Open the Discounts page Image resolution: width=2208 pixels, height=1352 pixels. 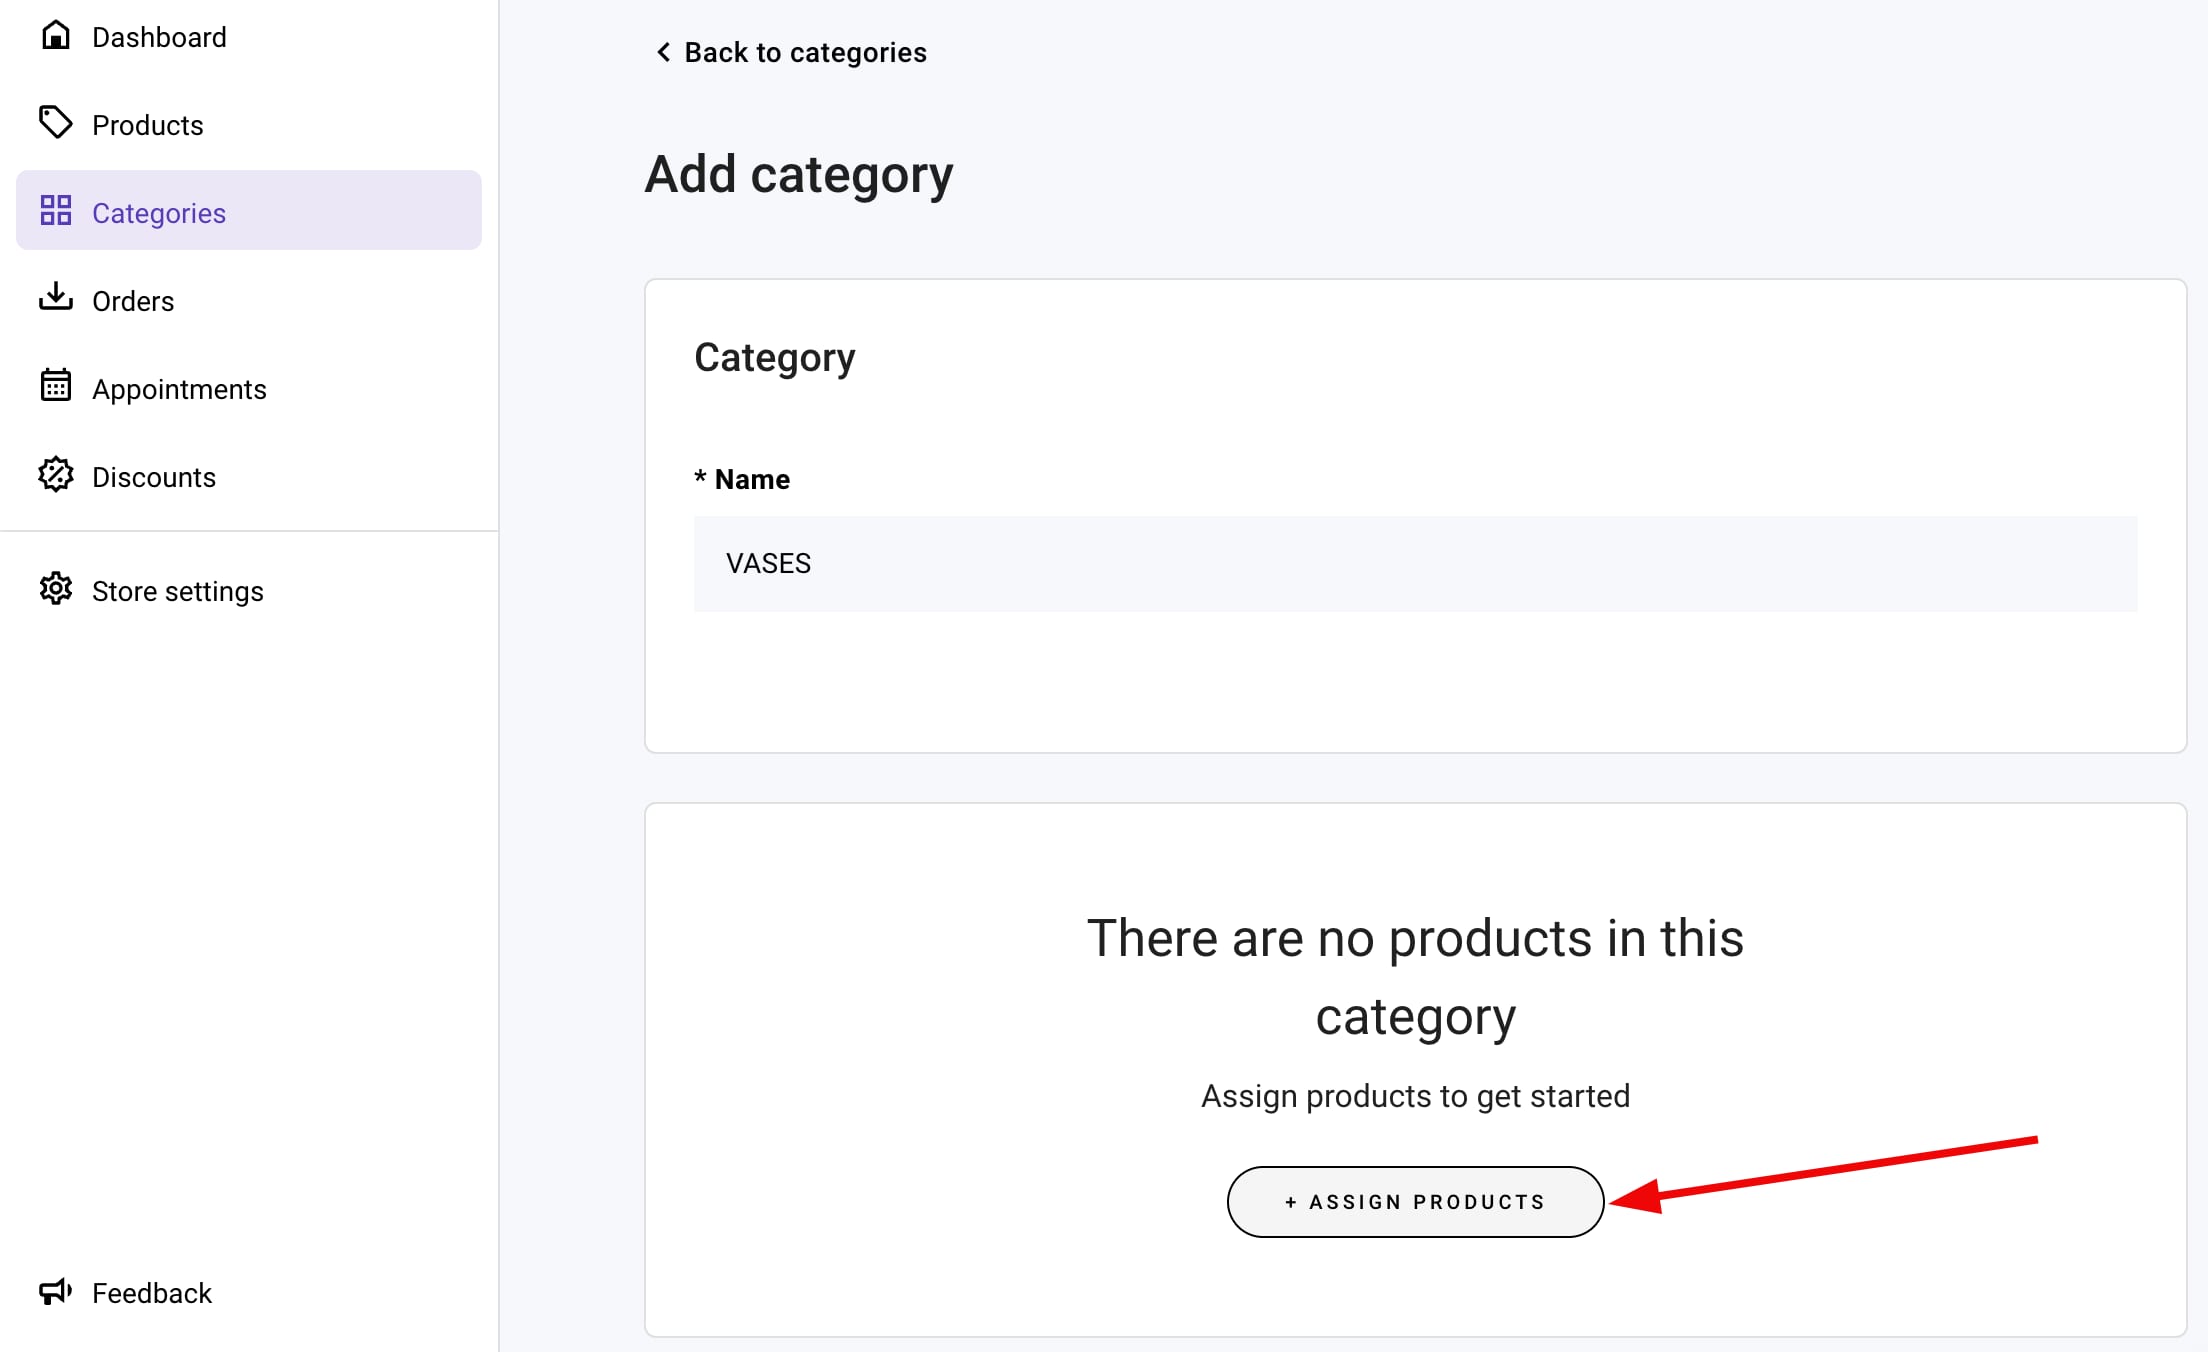pos(154,478)
